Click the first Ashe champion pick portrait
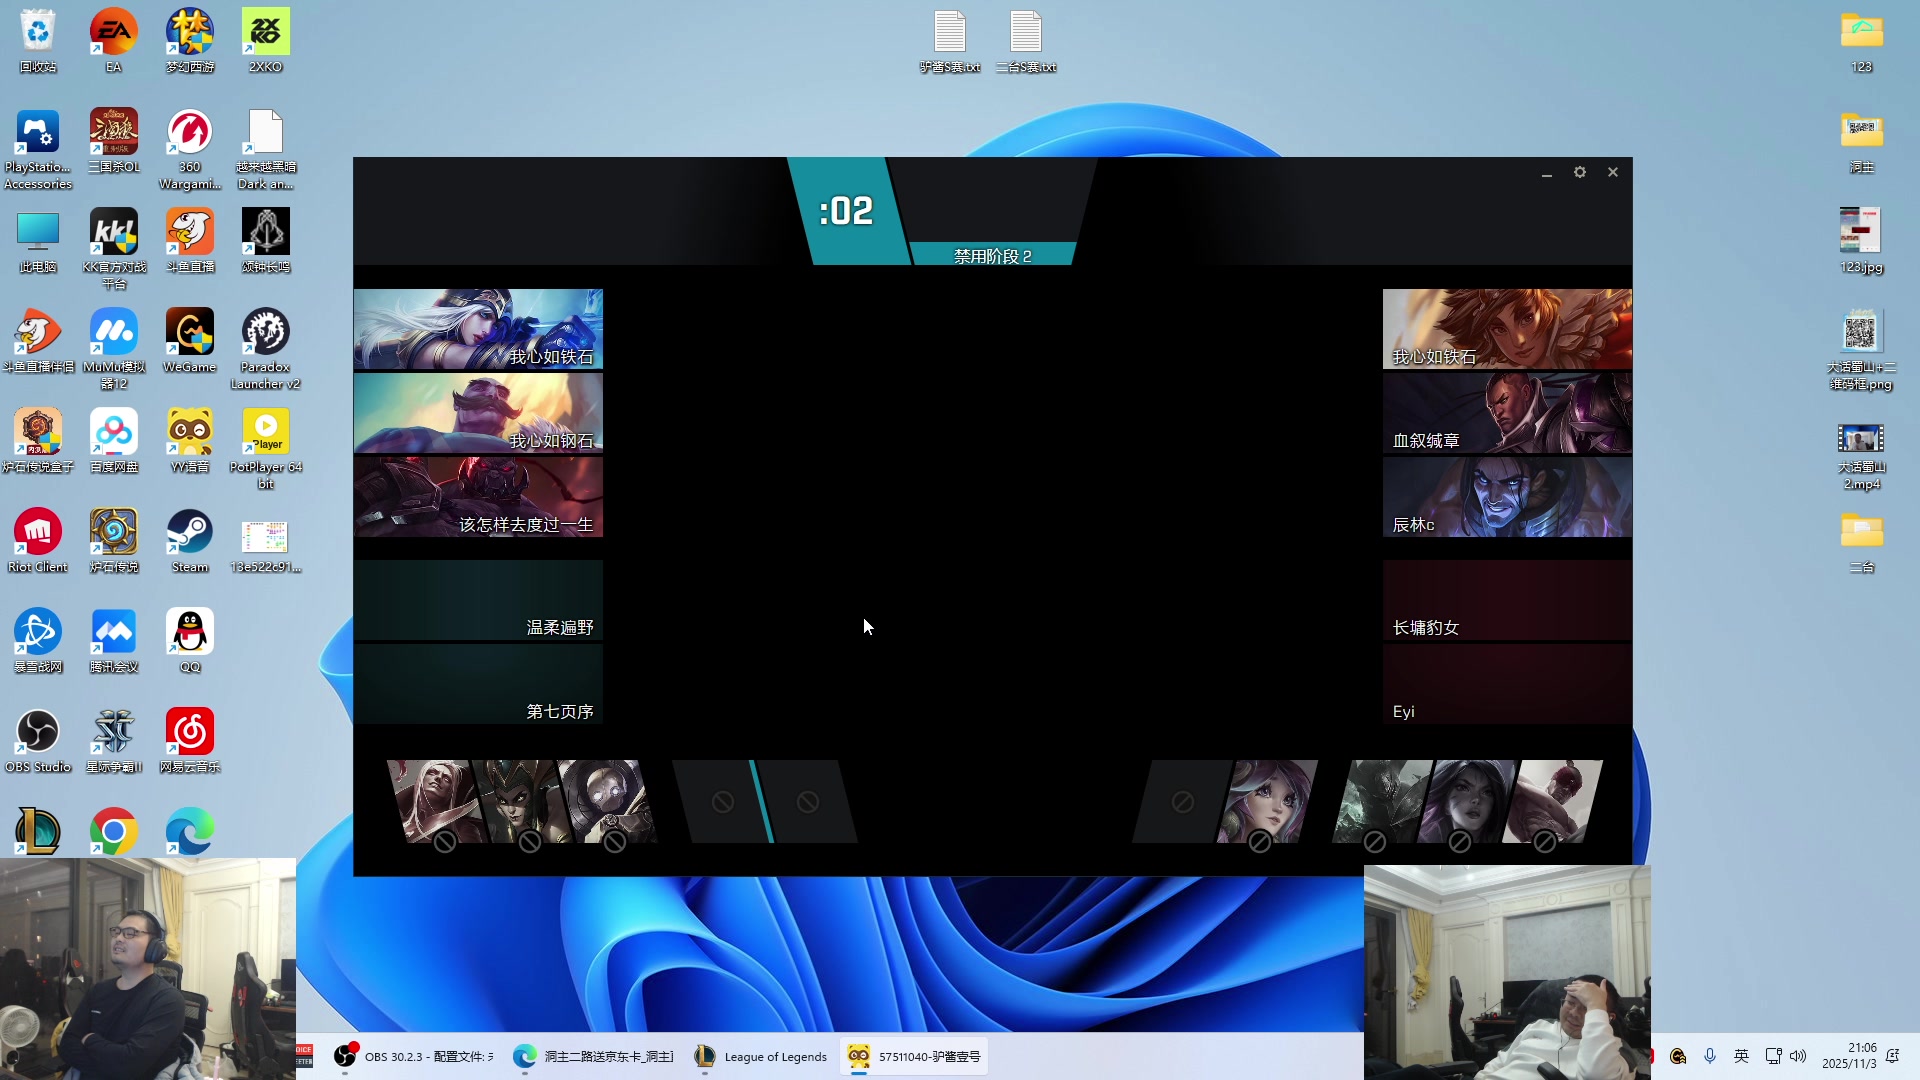Image resolution: width=1920 pixels, height=1080 pixels. coord(478,329)
